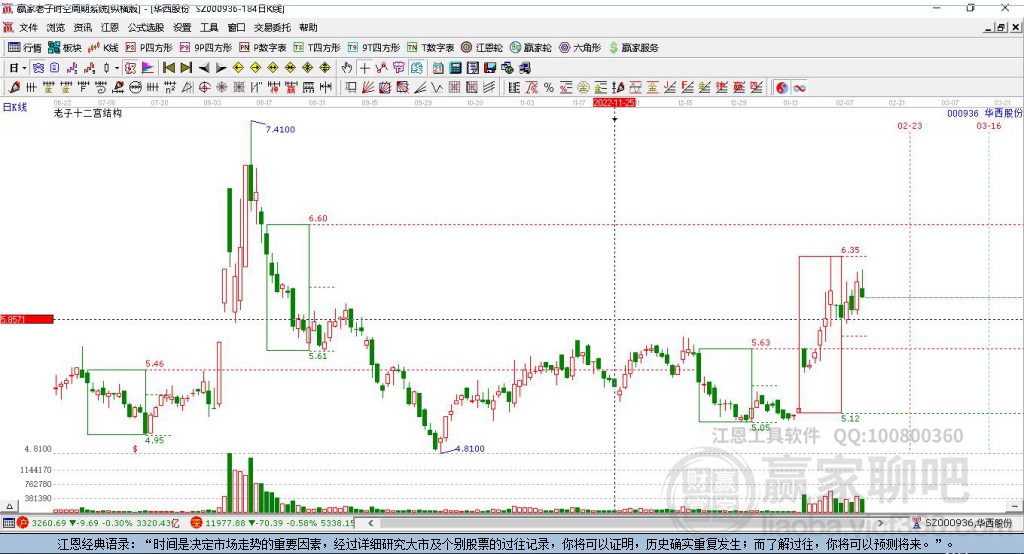Open the 公式选股 menu
Viewport: 1024px width, 554px height.
tap(145, 28)
